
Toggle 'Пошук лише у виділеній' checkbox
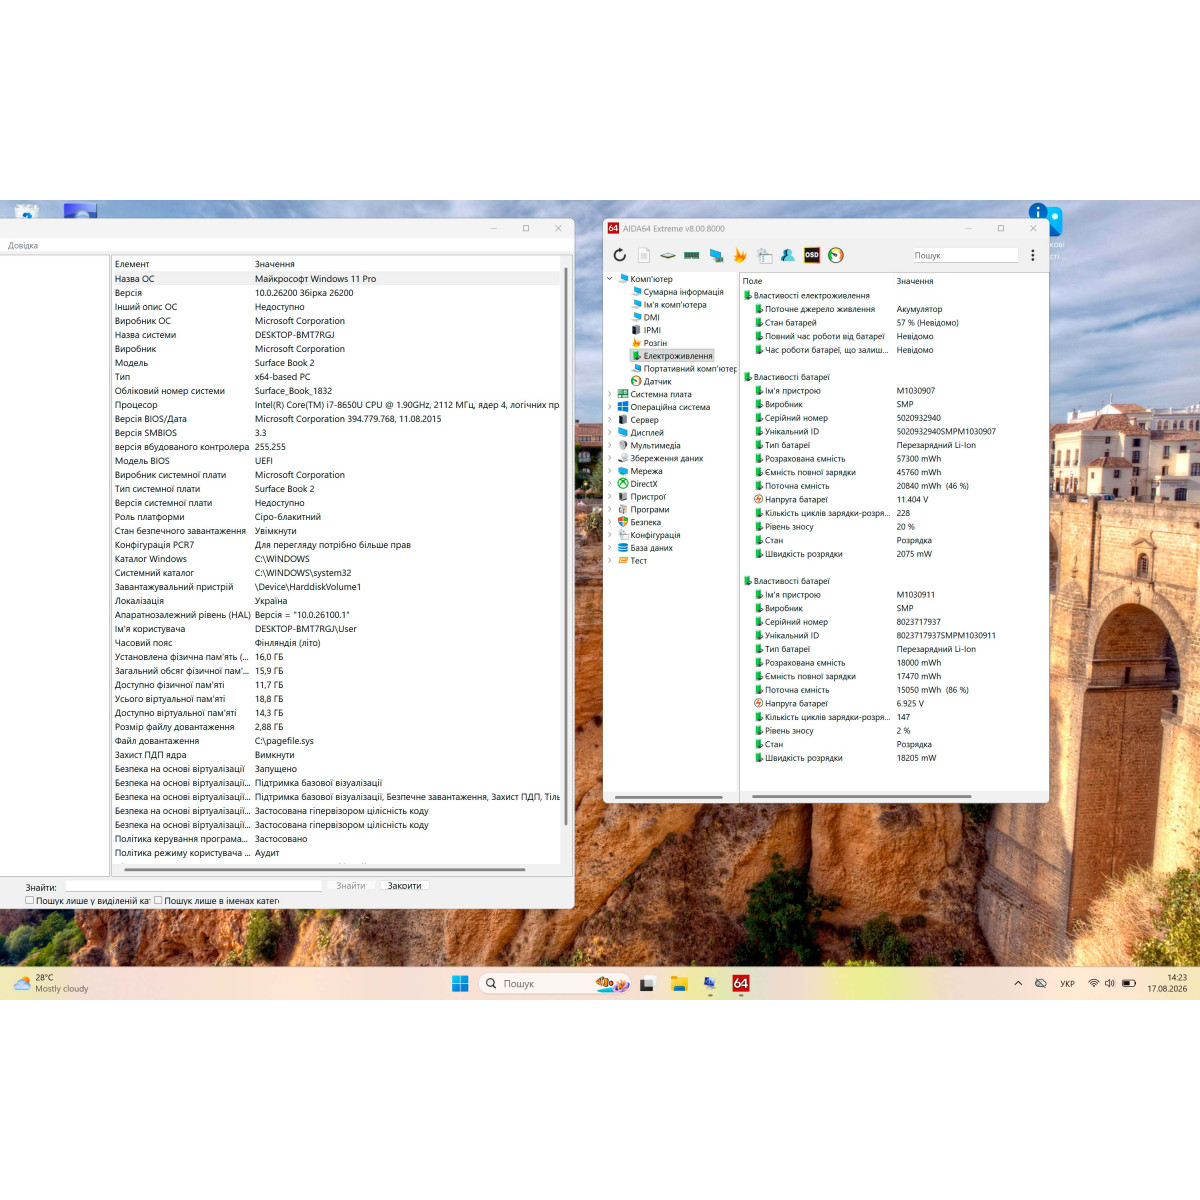pos(30,900)
